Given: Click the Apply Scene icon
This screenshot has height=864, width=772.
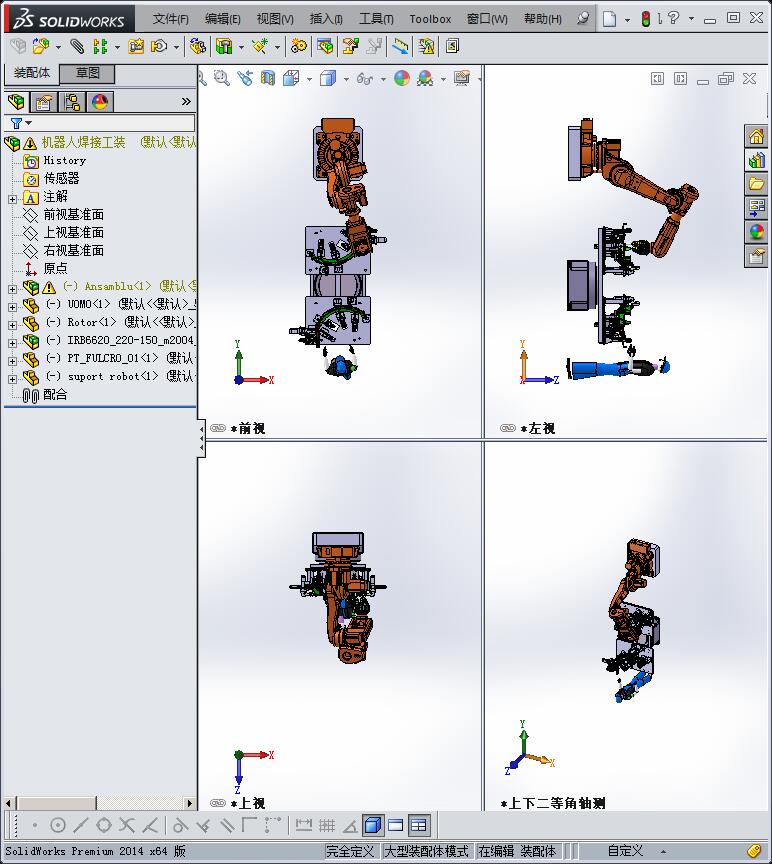Looking at the screenshot, I should [425, 78].
